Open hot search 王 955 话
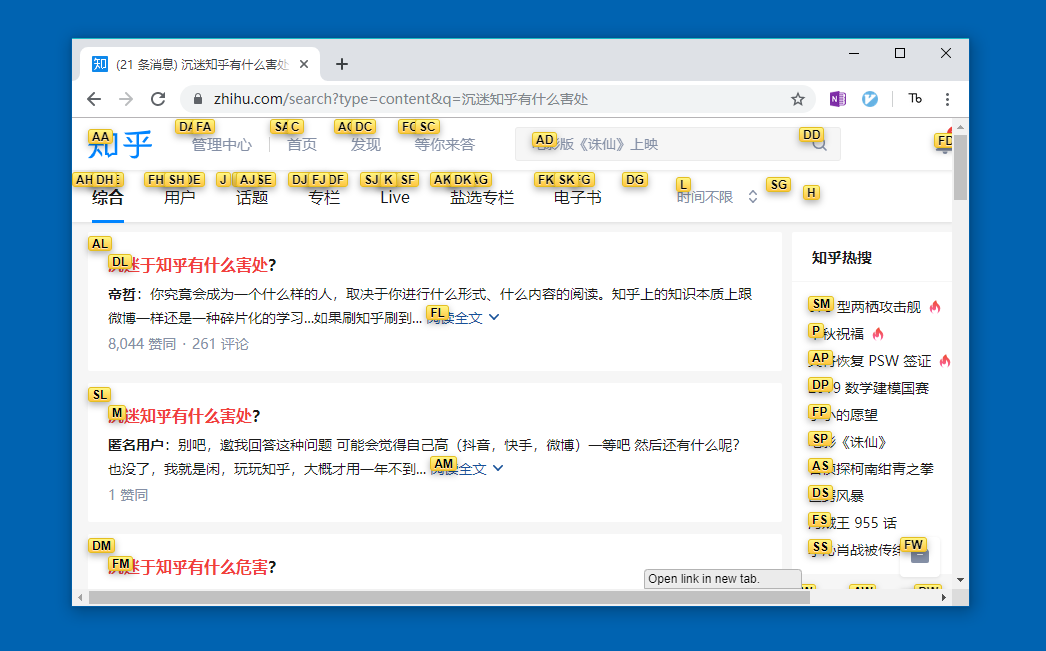Screen dimensions: 1046x651 853,523
